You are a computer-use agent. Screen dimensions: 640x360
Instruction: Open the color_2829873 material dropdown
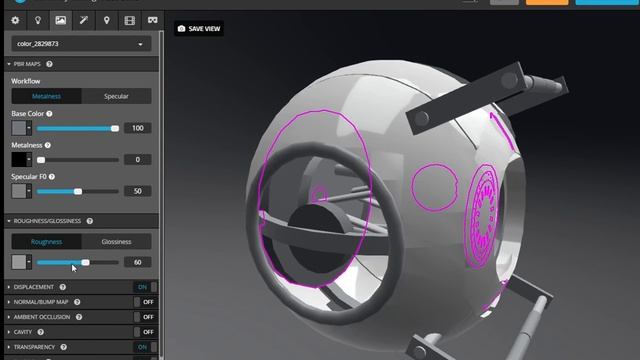(81, 44)
